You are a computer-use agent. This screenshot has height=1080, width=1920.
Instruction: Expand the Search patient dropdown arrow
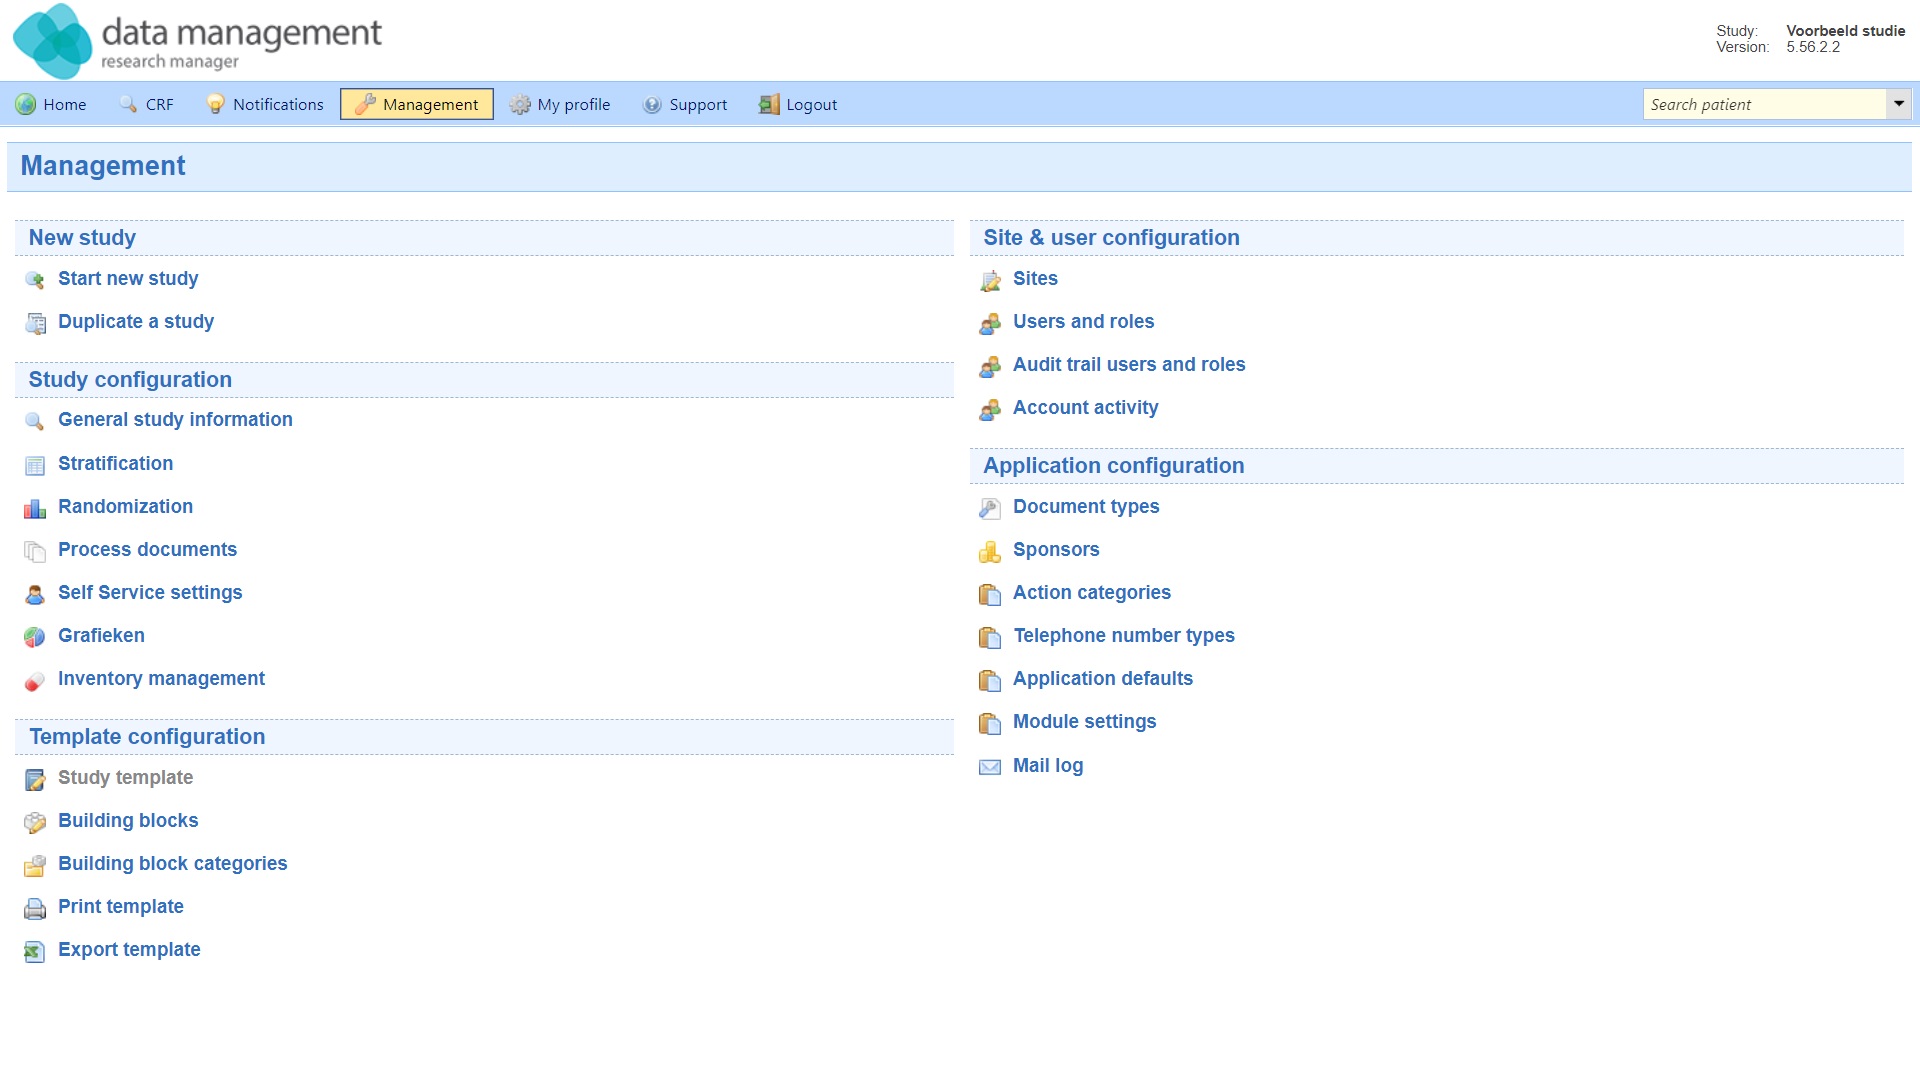click(1898, 104)
